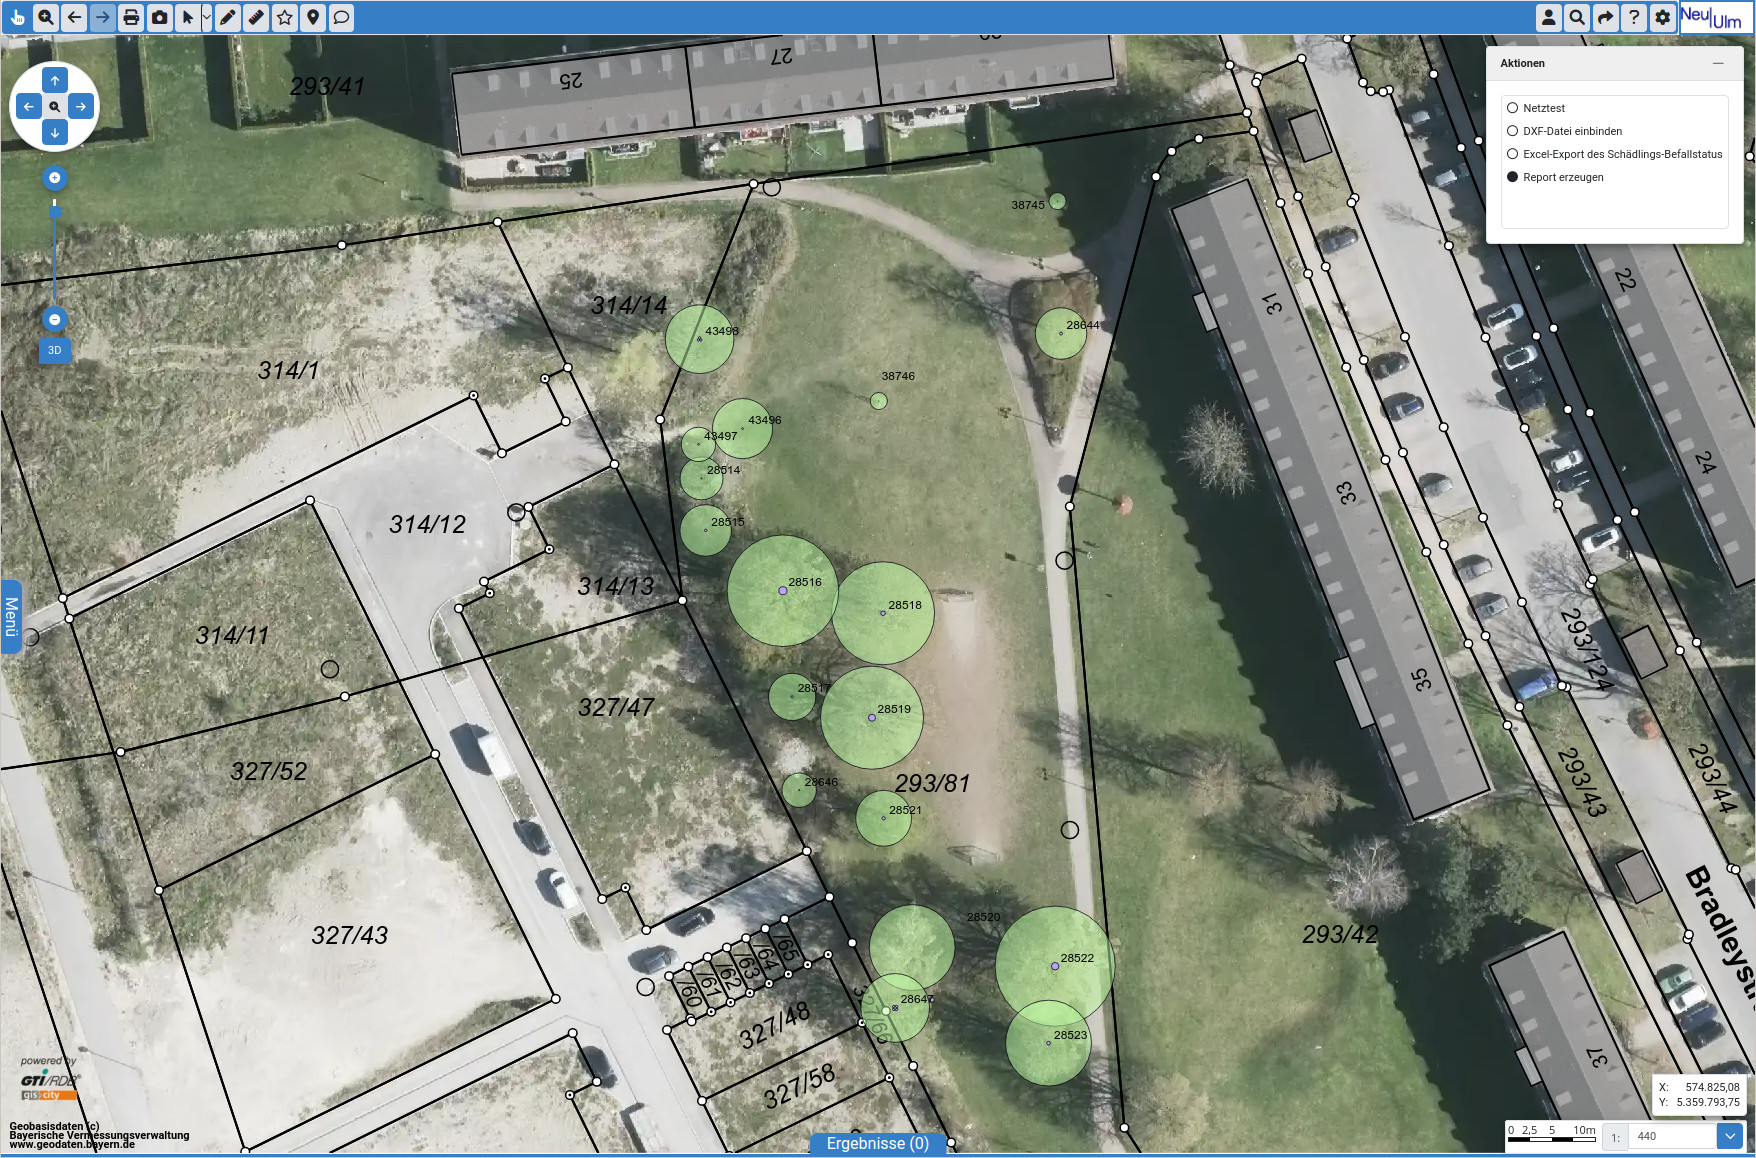Open the gear settings icon

pos(1662,17)
